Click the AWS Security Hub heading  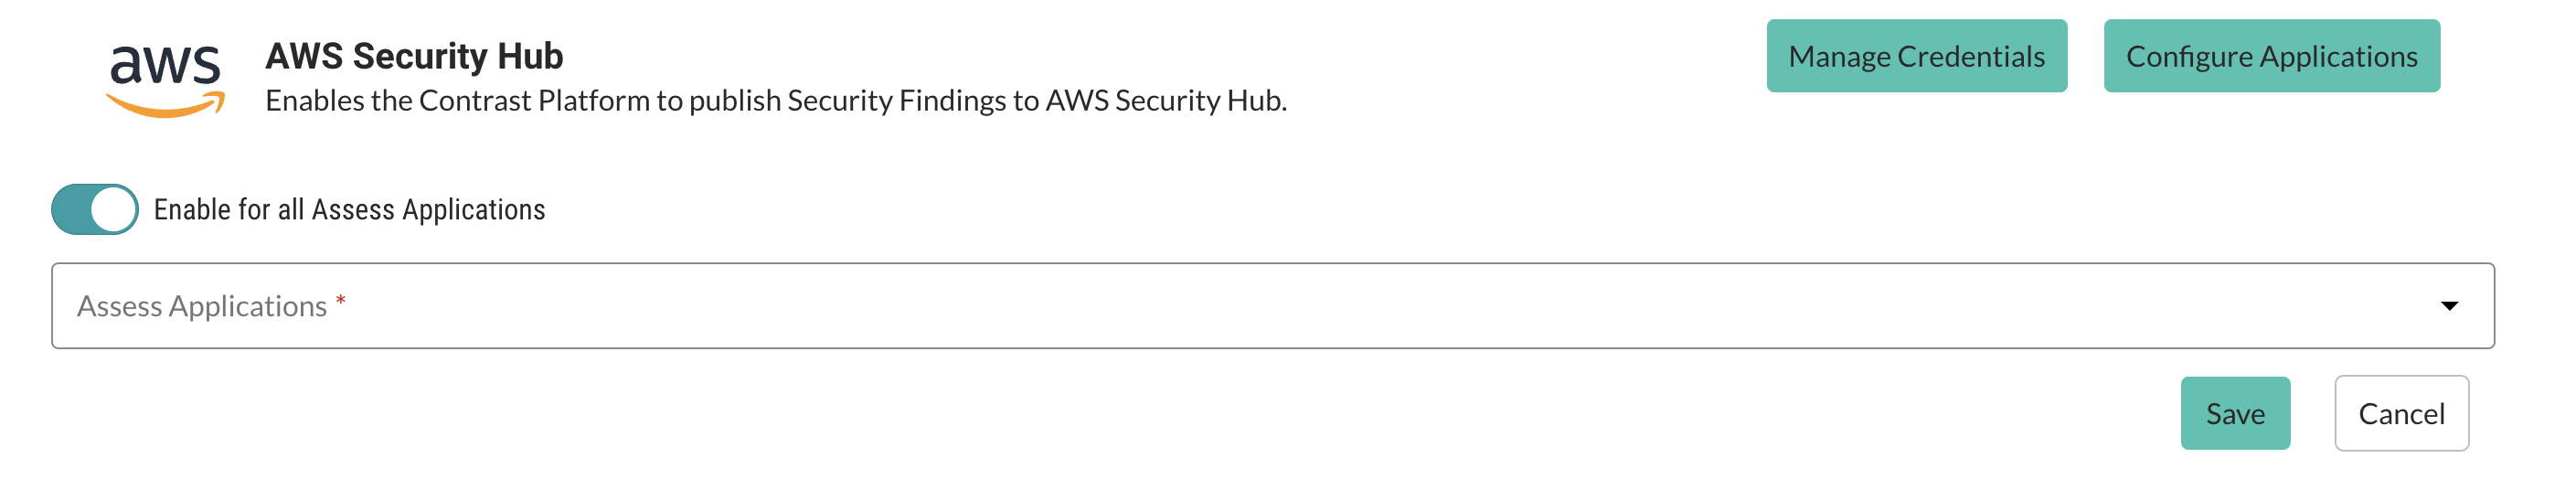[414, 56]
